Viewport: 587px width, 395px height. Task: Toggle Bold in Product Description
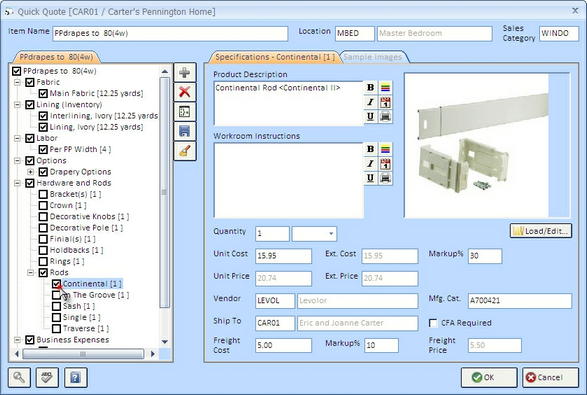[370, 87]
